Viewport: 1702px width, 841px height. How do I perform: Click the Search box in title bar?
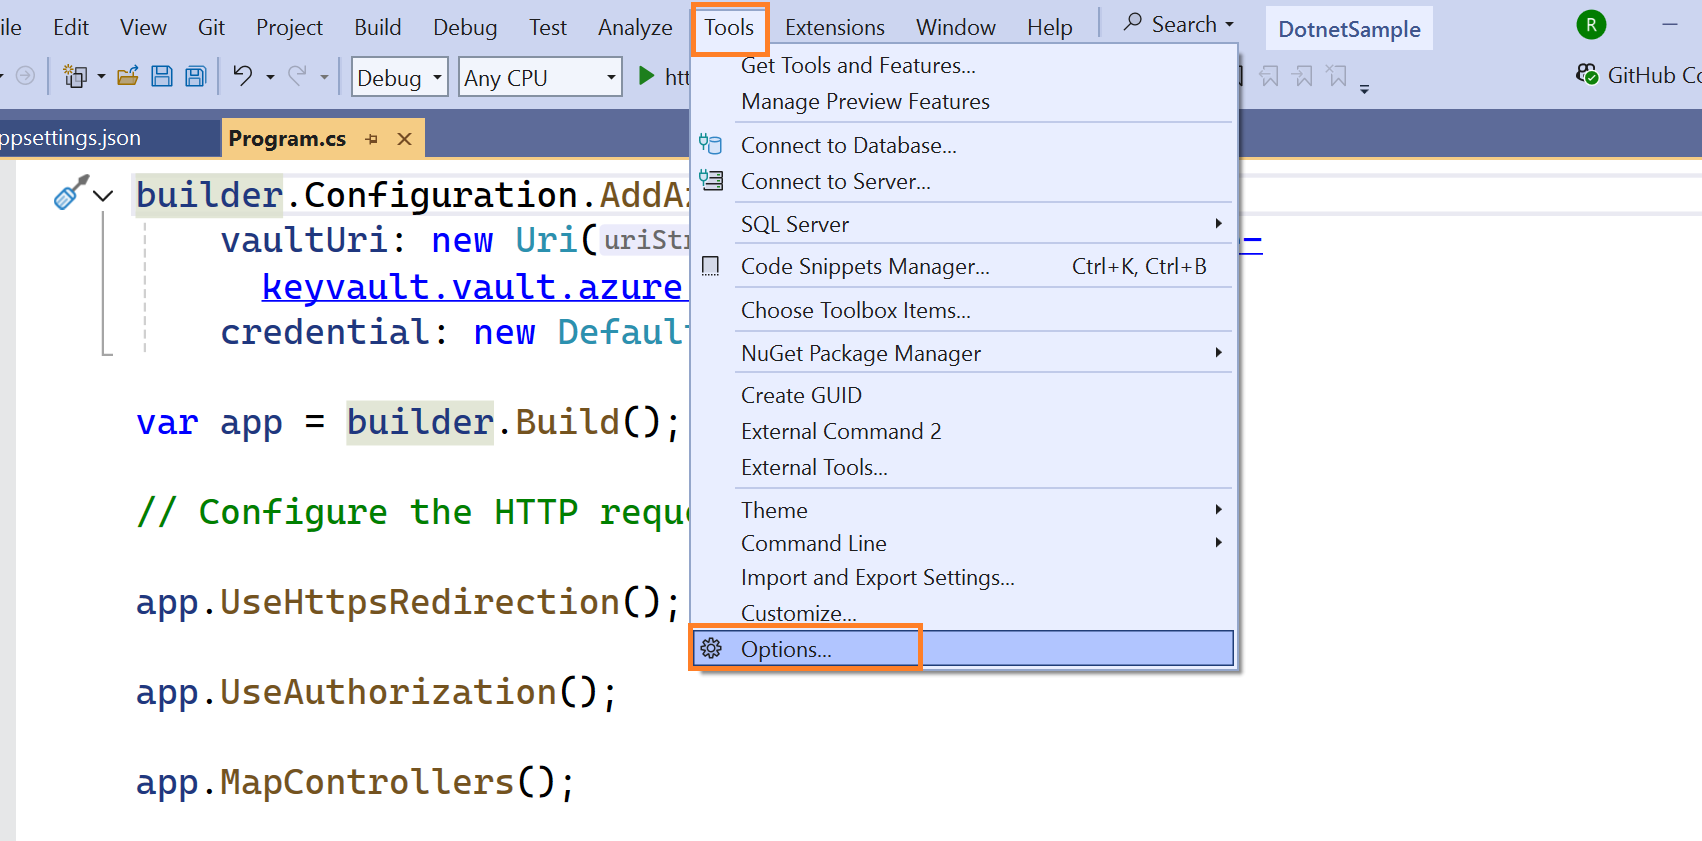click(1179, 24)
